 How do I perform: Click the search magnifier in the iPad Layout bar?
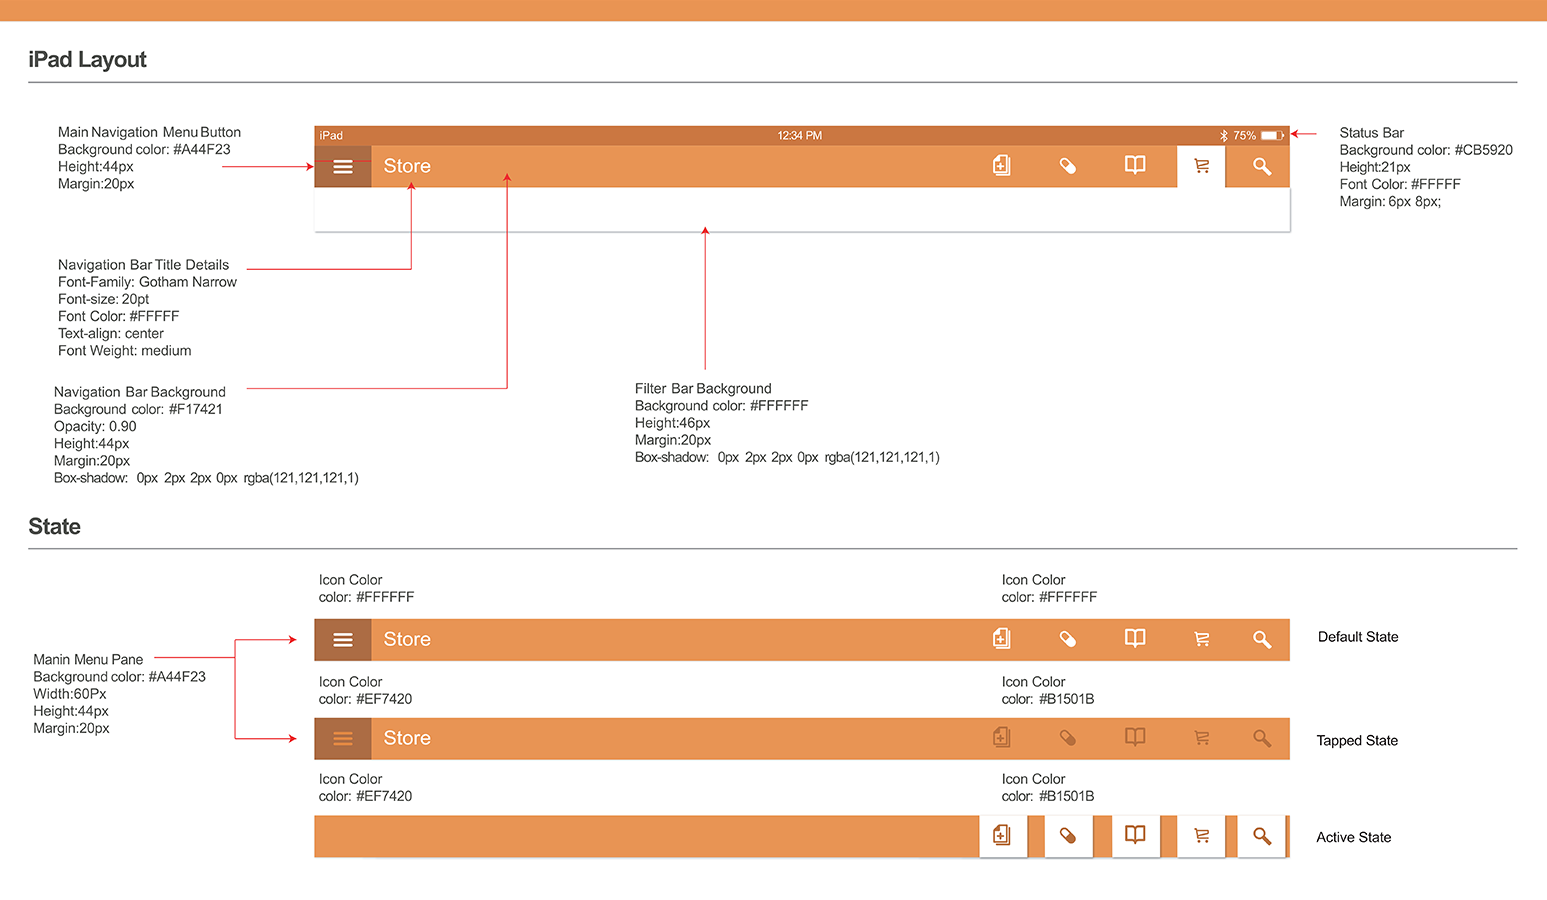(1262, 166)
